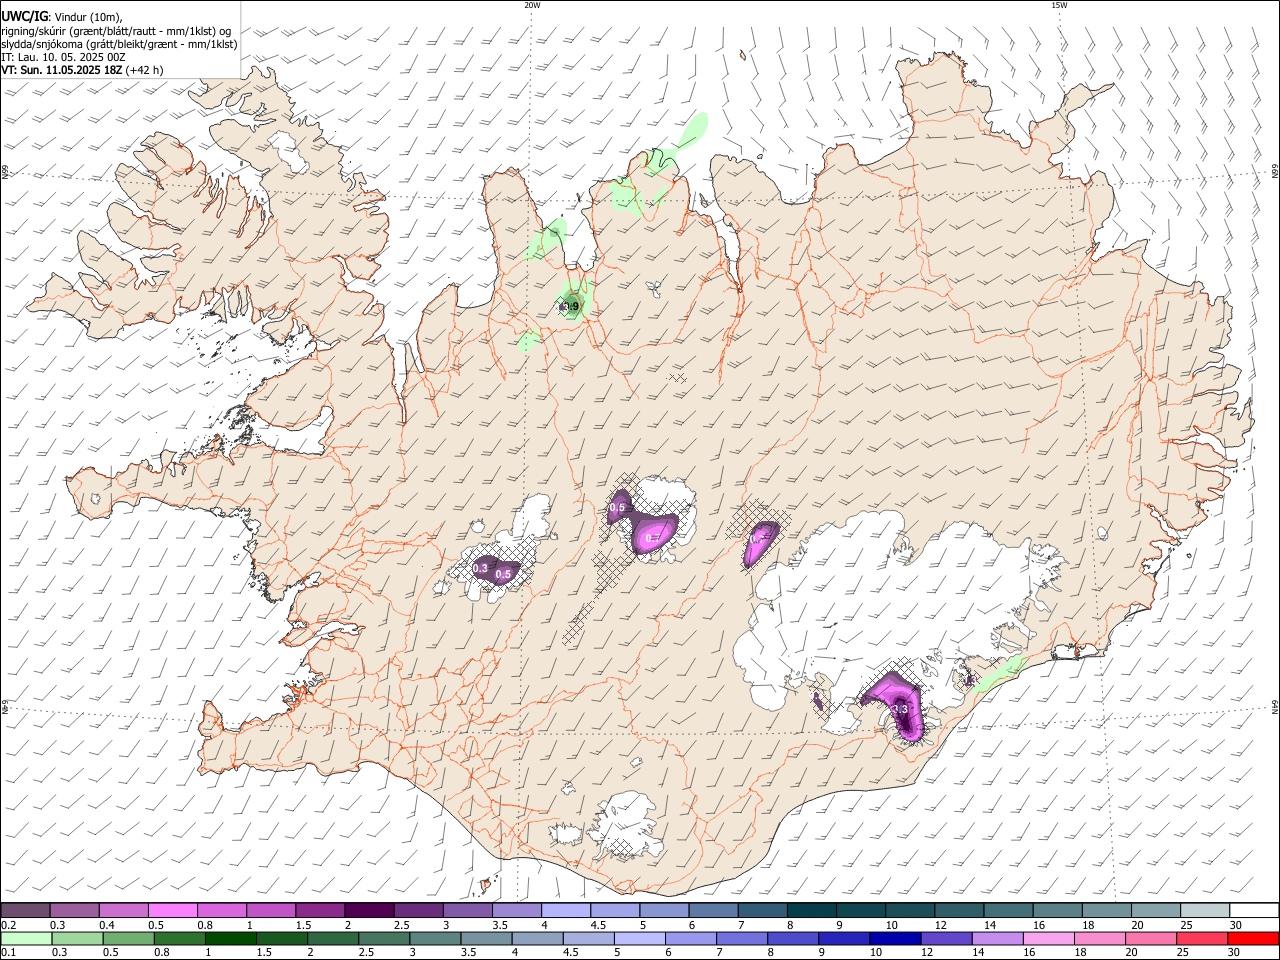Click the '15W' longitude label at the top
This screenshot has width=1280, height=960.
(1059, 5)
